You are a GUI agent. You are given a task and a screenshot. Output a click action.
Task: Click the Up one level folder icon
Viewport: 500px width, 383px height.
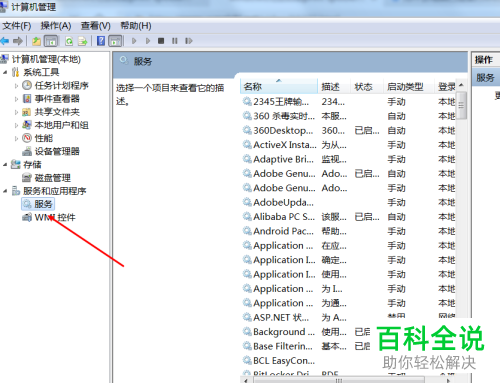pyautogui.click(x=36, y=41)
